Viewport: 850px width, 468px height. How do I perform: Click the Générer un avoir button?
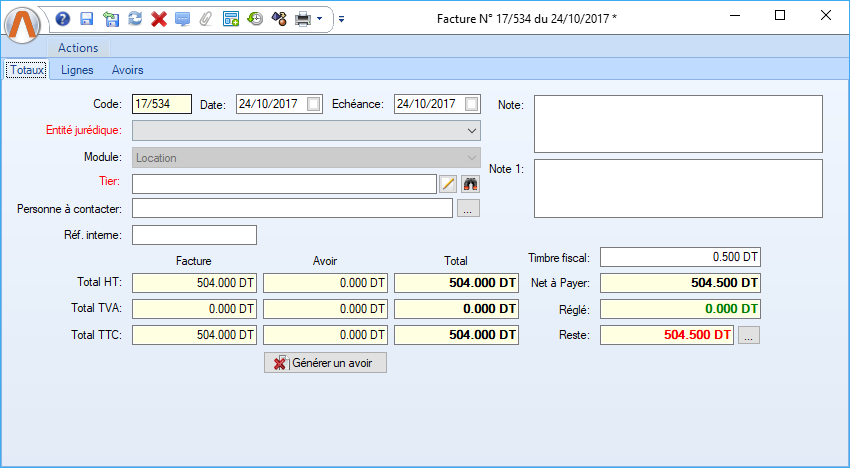325,363
